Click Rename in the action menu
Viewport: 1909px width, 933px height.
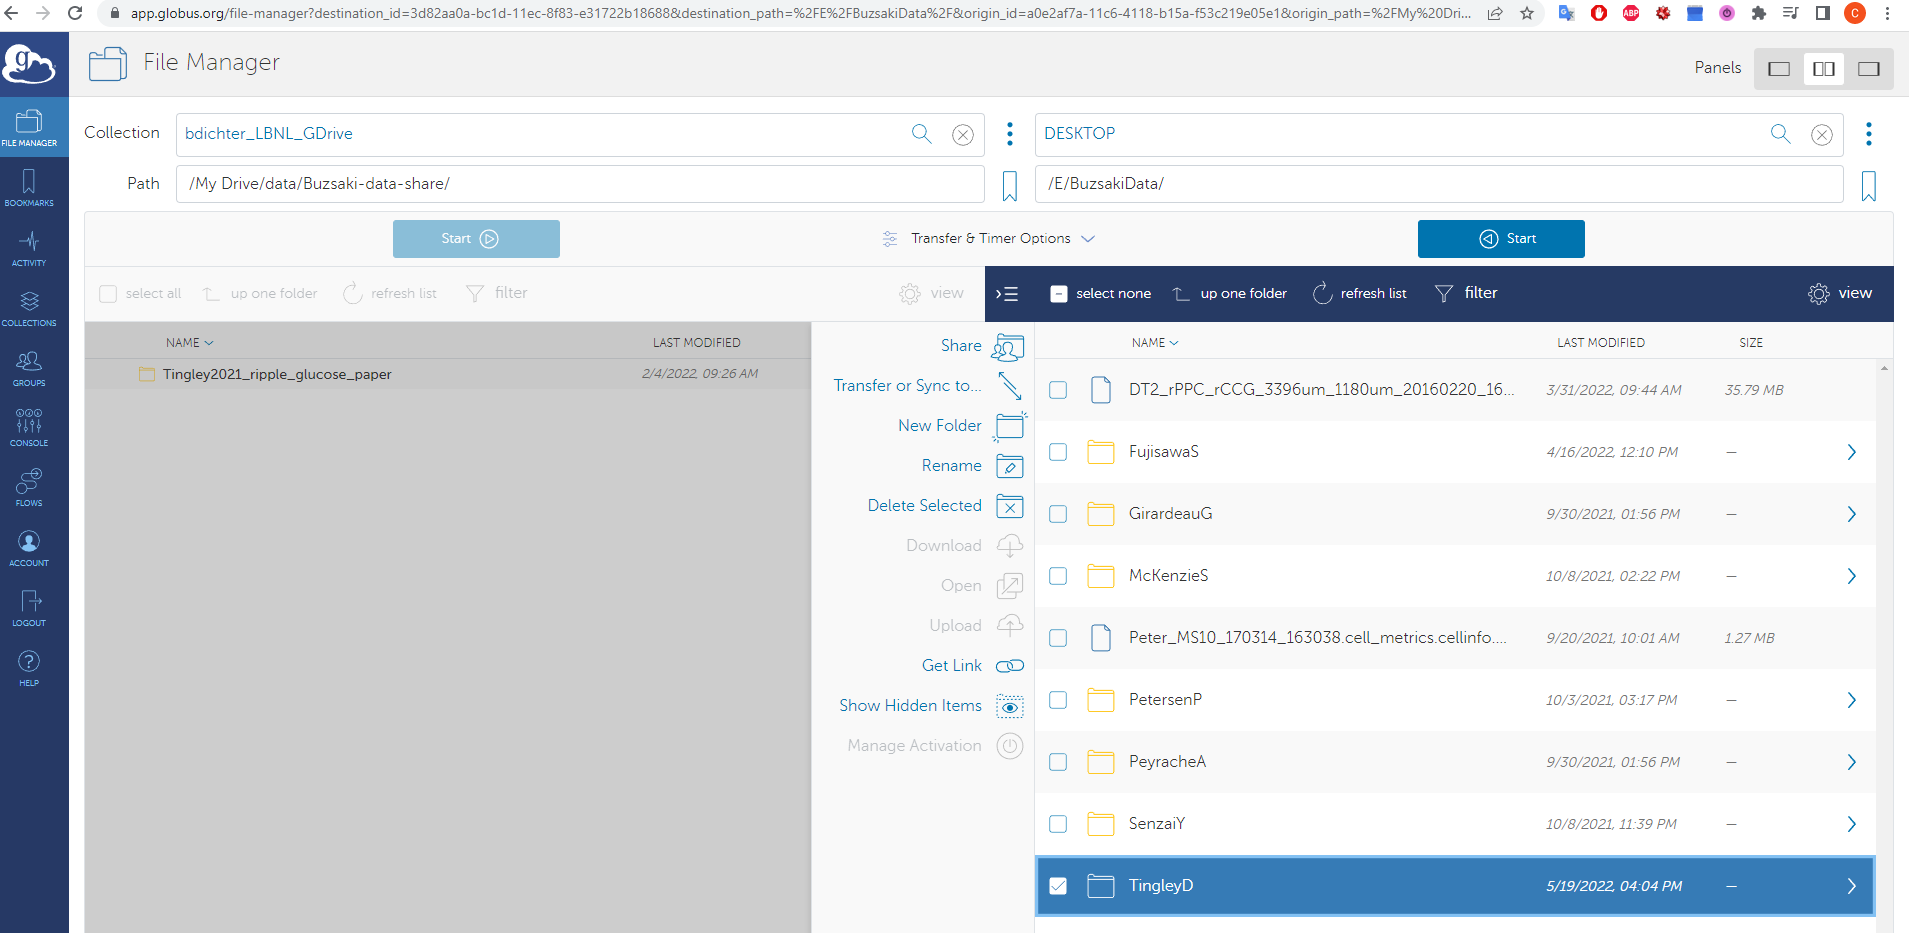click(972, 466)
